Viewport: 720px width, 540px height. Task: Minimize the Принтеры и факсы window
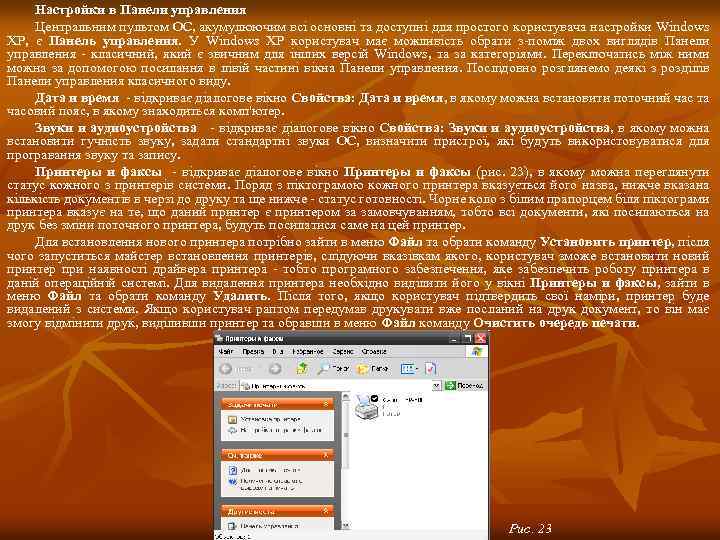[455, 338]
